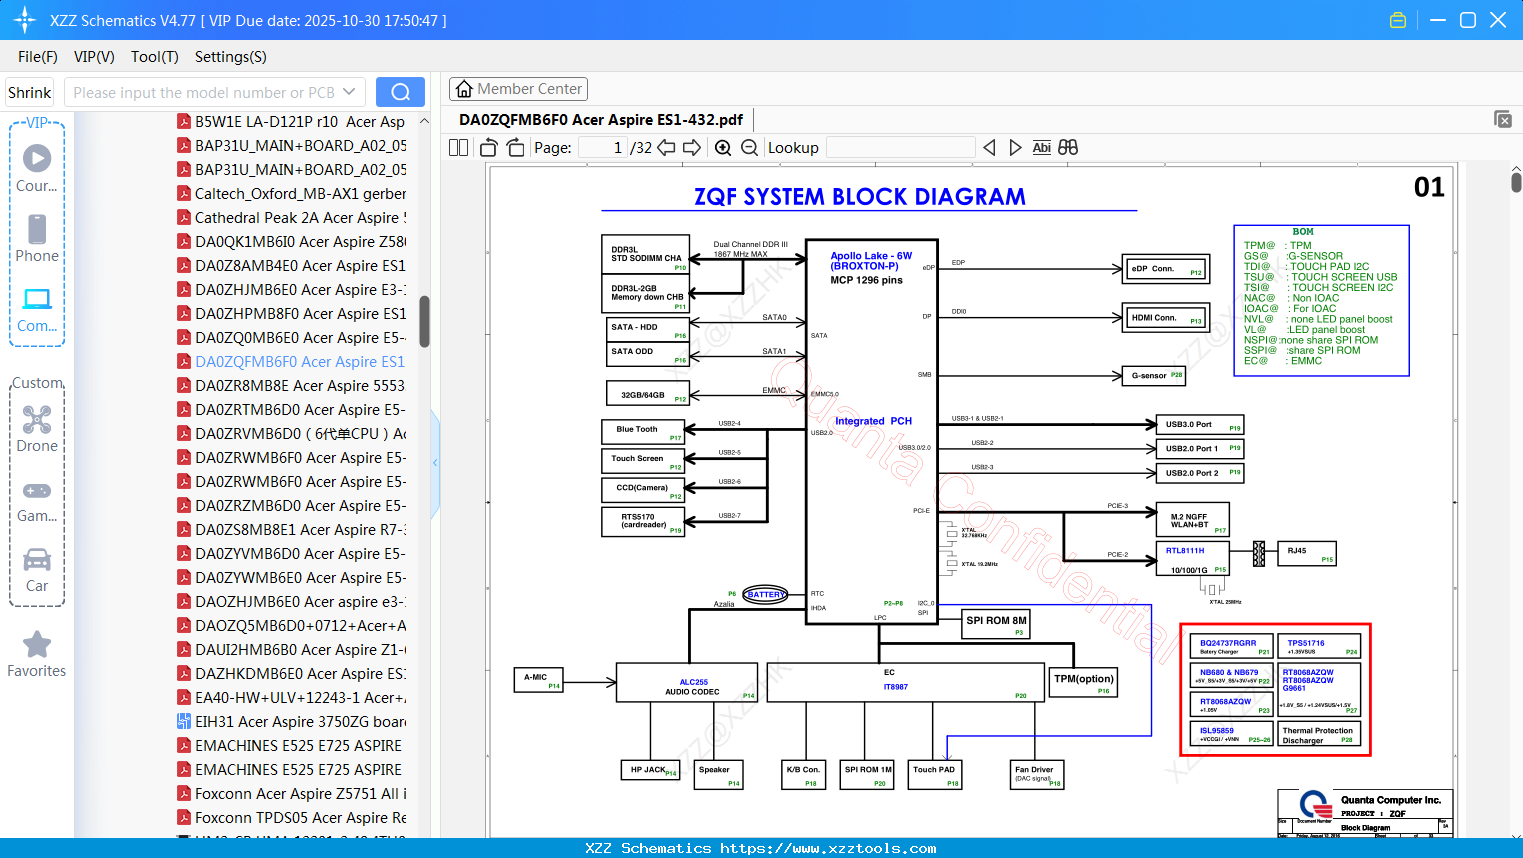Toggle Abi text match option
The image size is (1523, 858).
(x=1041, y=148)
